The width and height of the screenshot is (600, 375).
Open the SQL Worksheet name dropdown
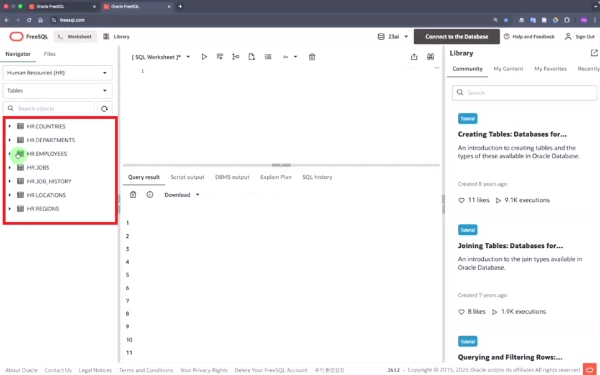click(x=188, y=57)
